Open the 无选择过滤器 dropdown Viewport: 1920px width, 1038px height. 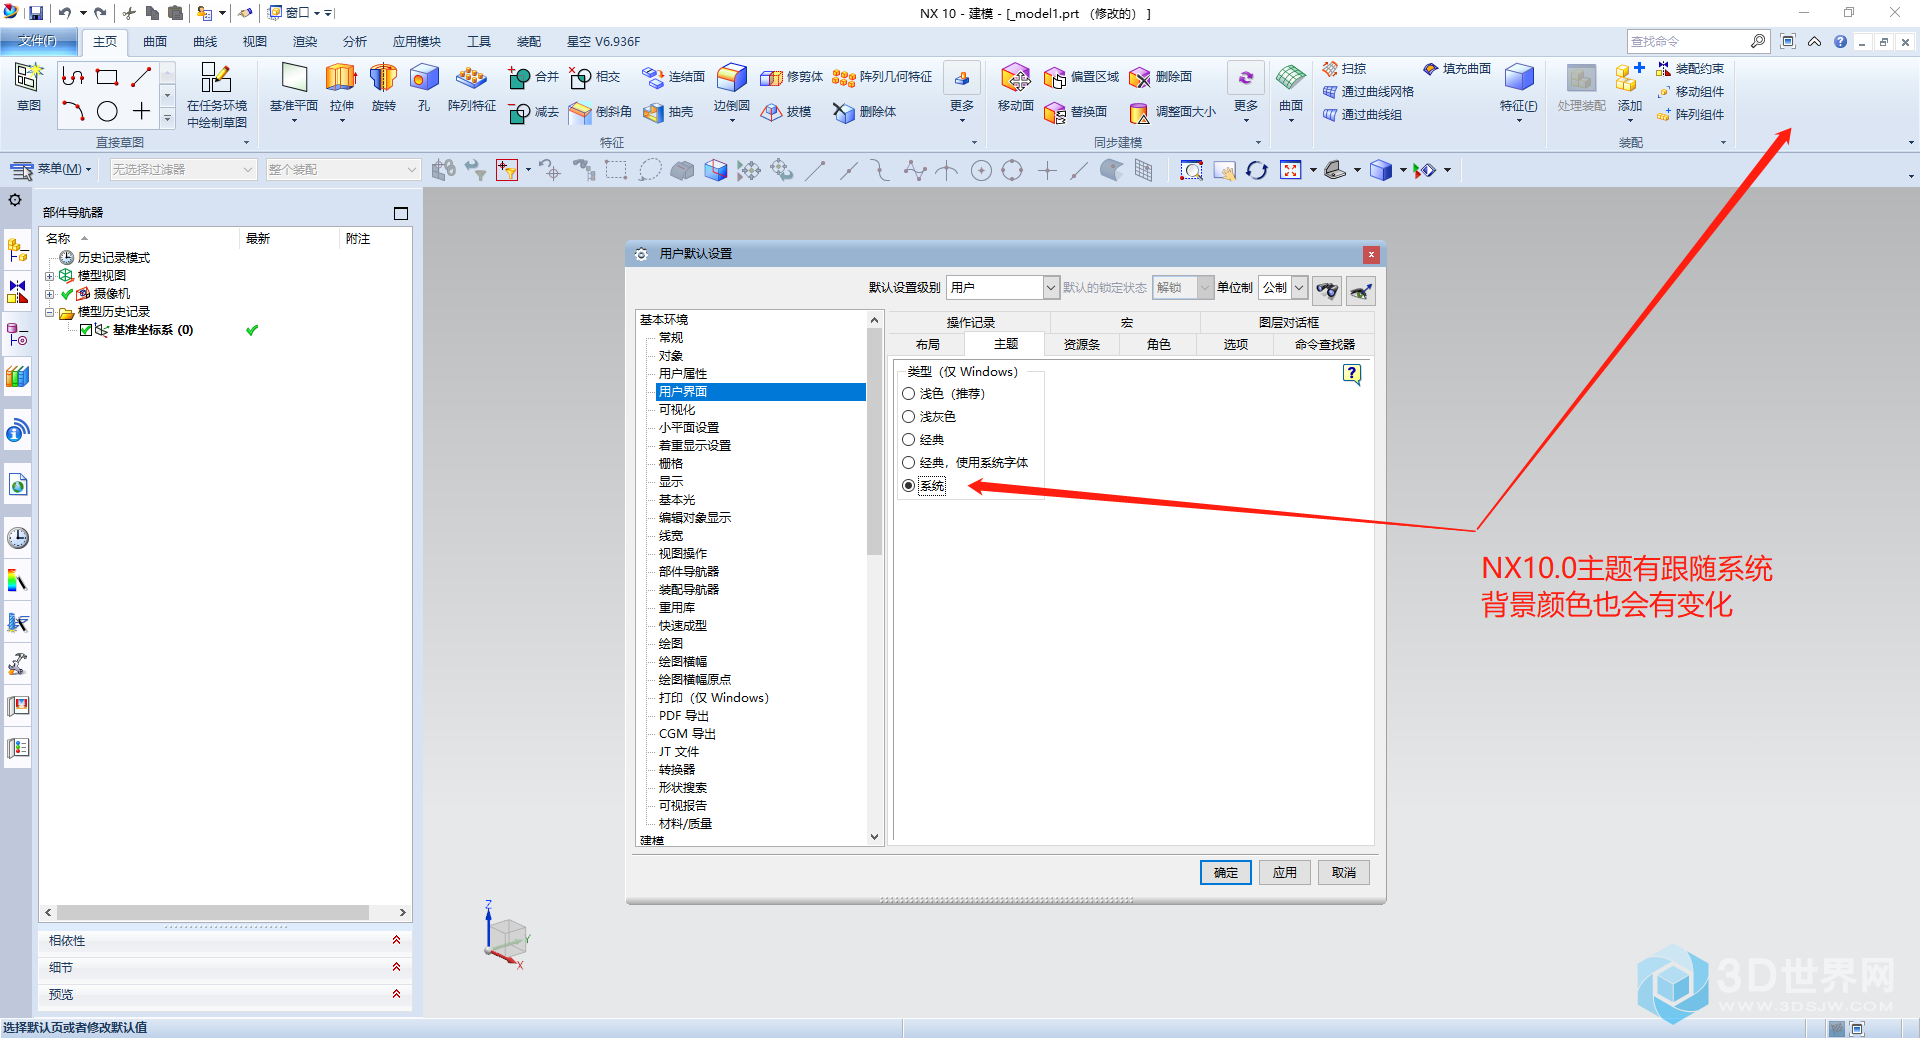point(183,170)
